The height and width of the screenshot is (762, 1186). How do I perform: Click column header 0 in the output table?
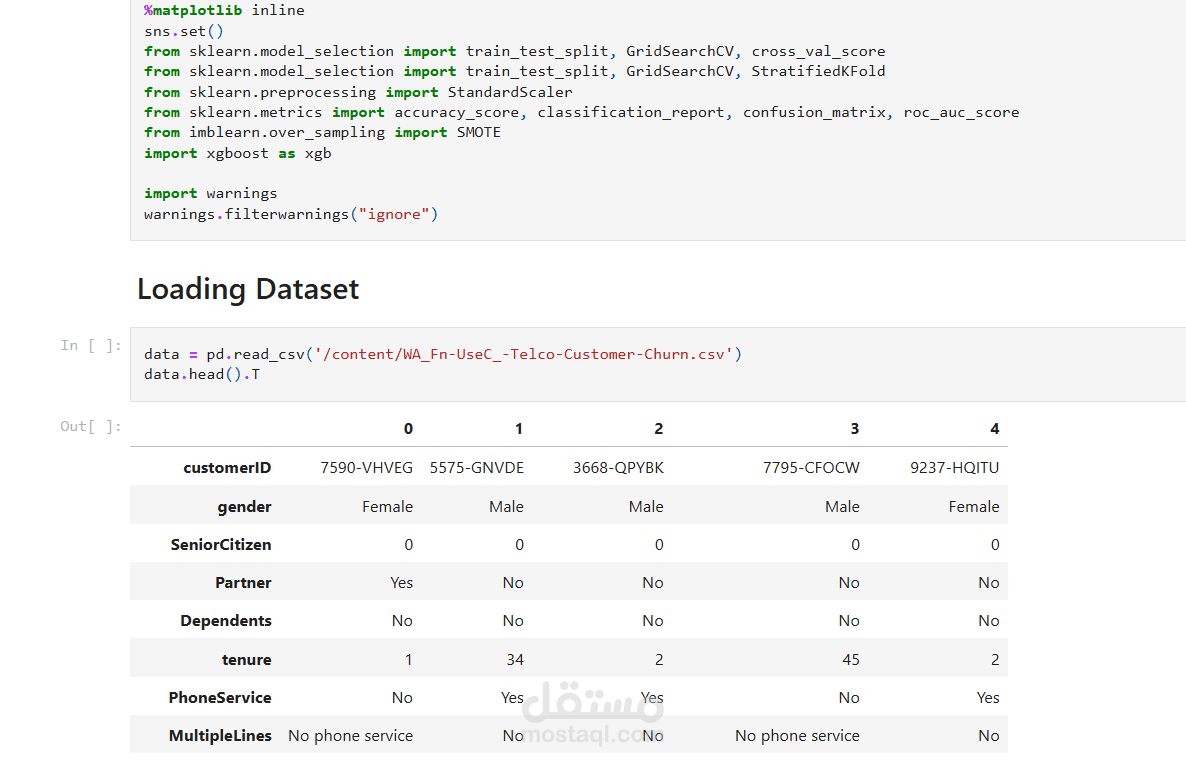[x=408, y=428]
